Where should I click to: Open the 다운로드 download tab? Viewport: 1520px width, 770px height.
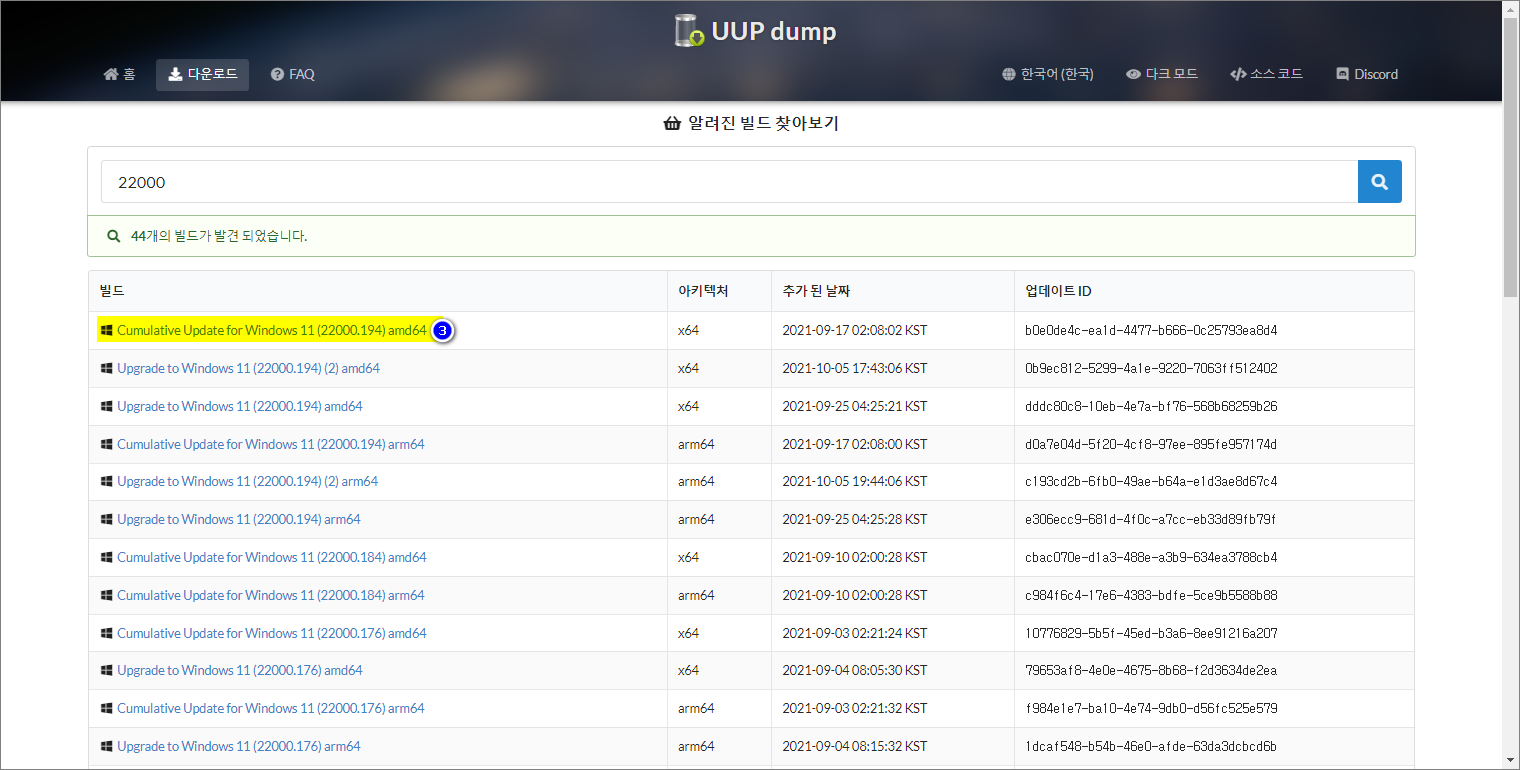(202, 74)
